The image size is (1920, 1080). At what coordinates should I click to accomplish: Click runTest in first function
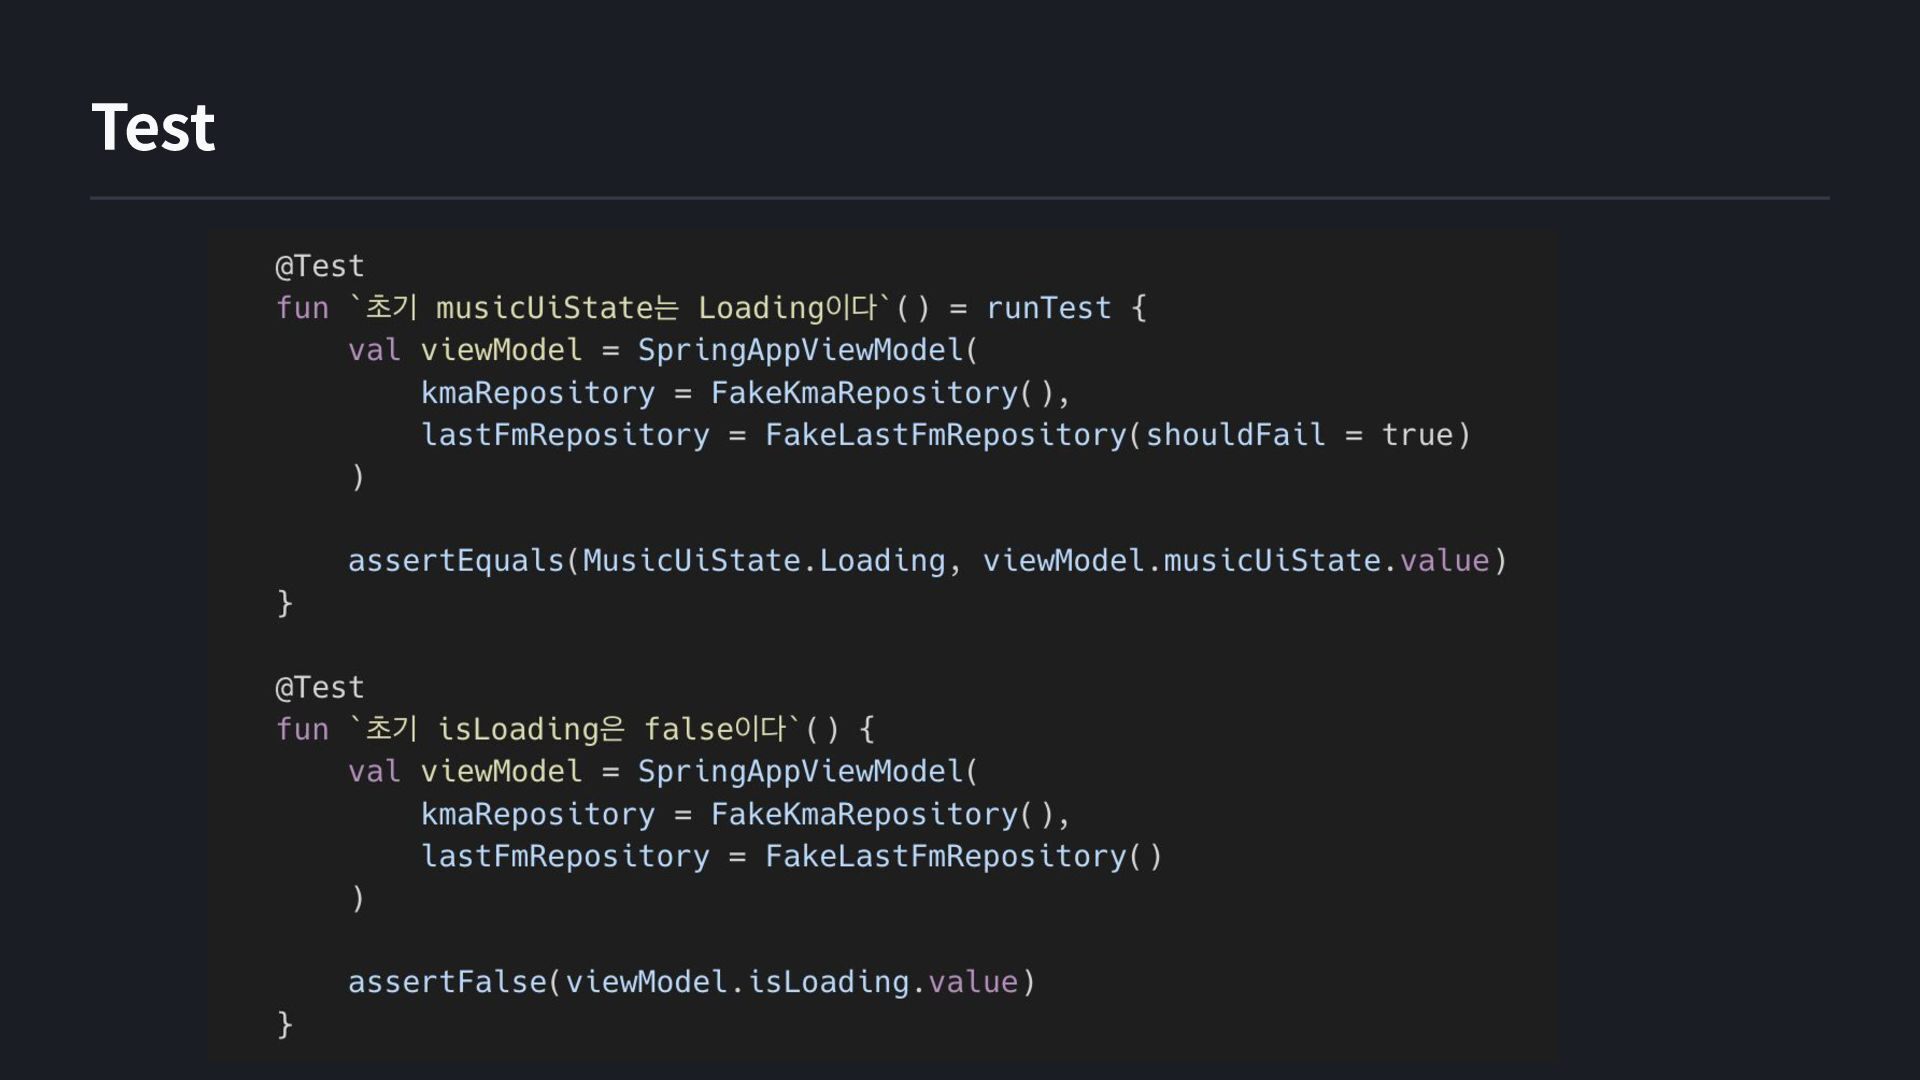click(x=1048, y=308)
